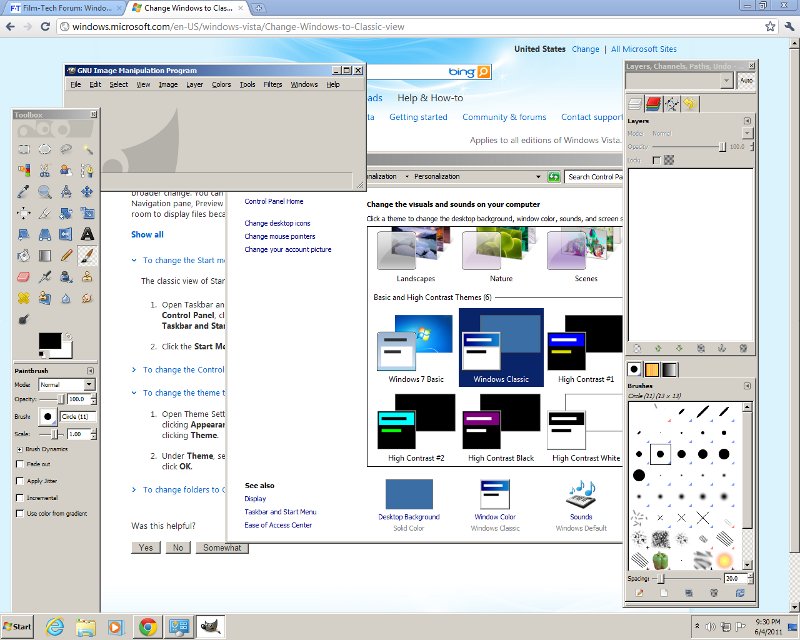Open the Paths tab icon in Layers dock
This screenshot has height=640, width=800.
672,104
